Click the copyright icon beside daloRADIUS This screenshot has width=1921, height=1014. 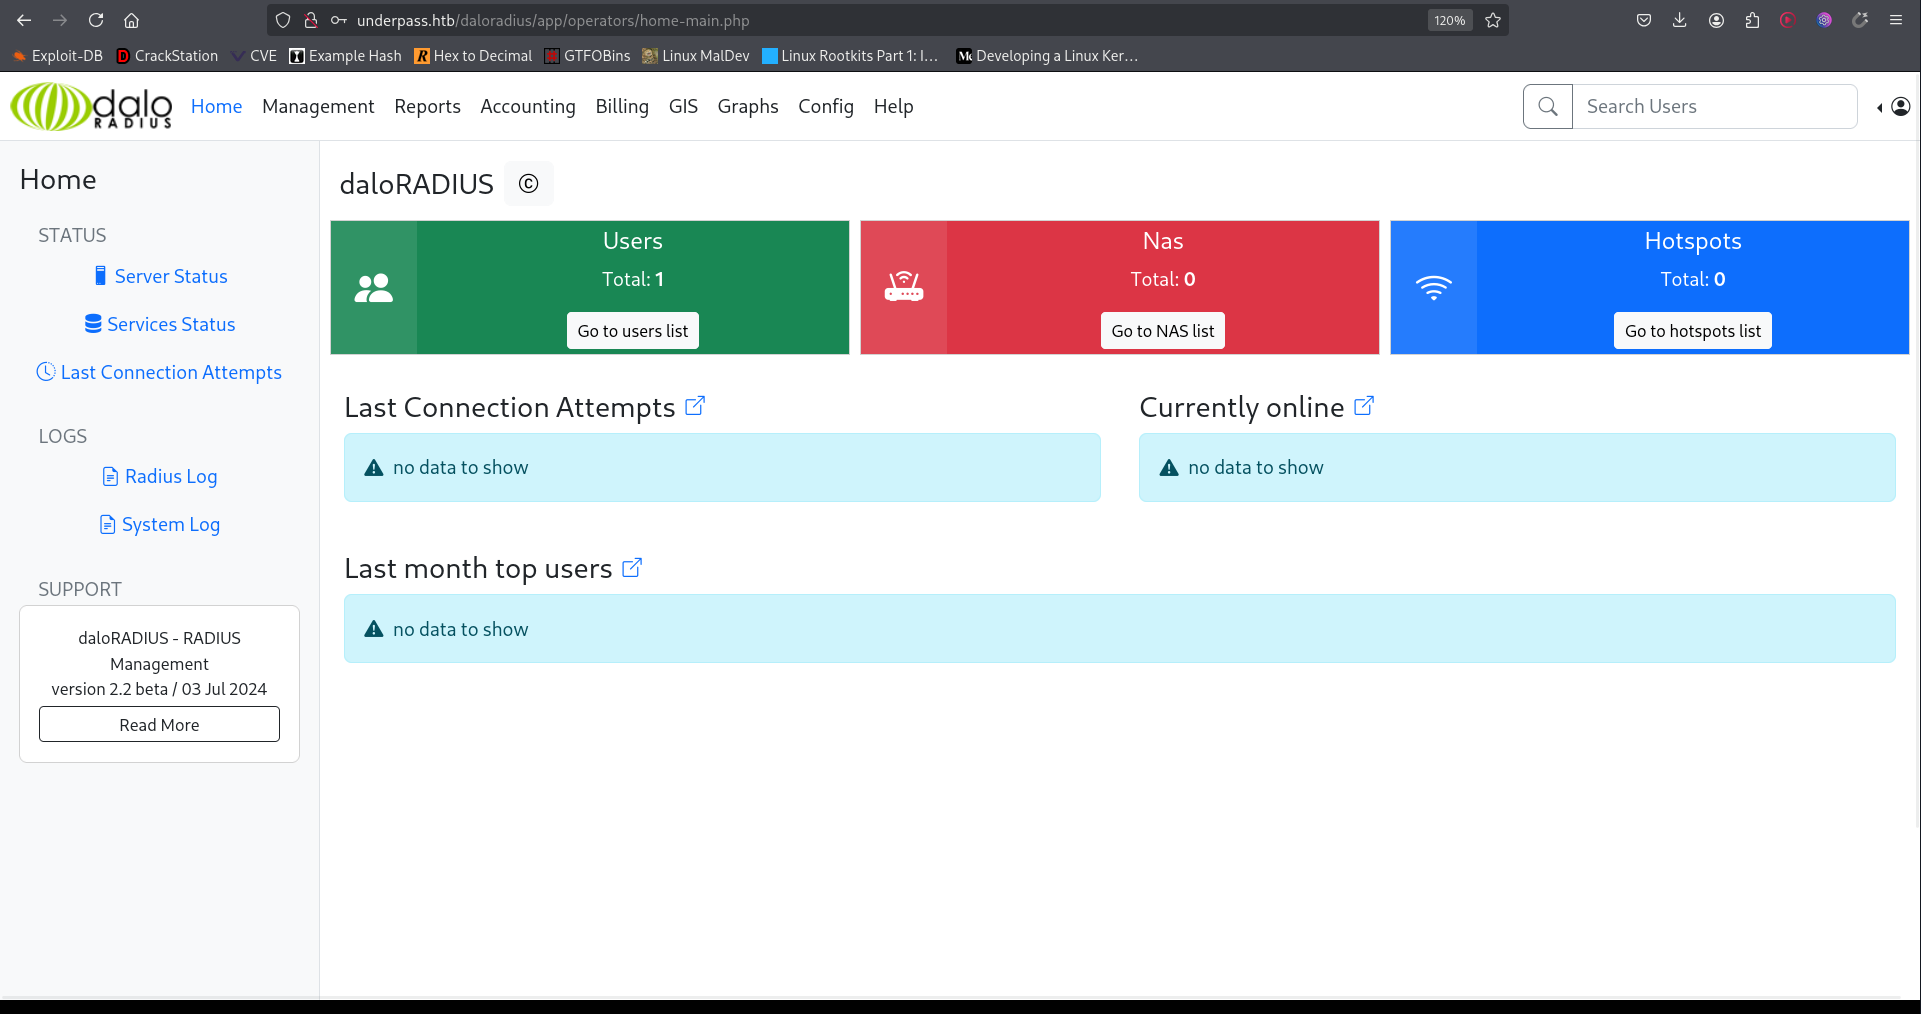click(x=528, y=184)
